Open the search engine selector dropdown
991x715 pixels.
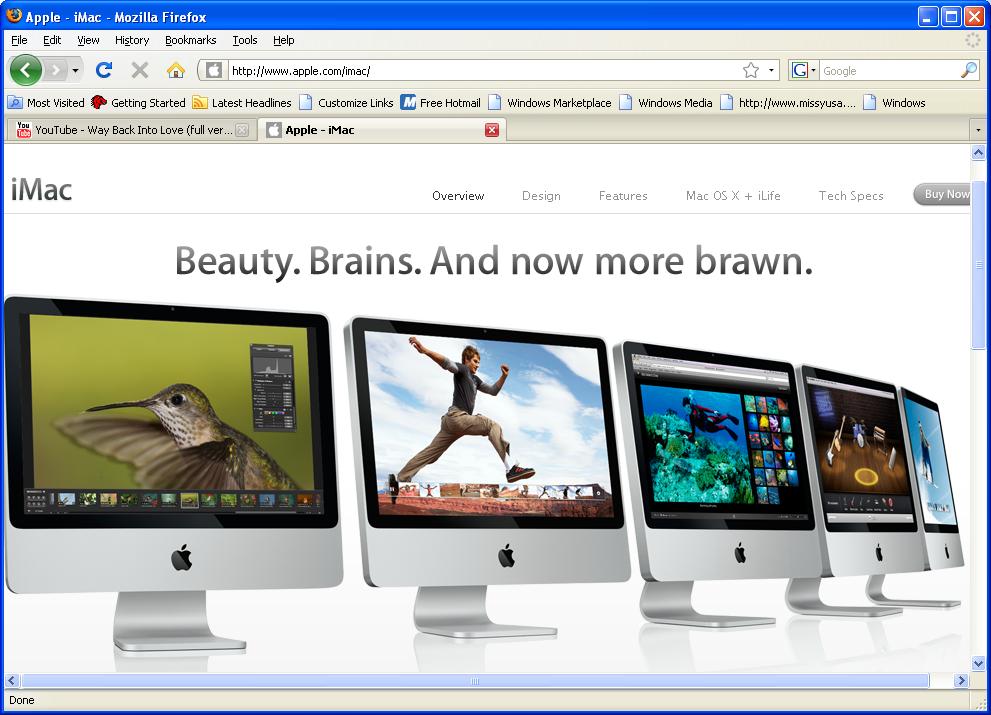tap(804, 70)
